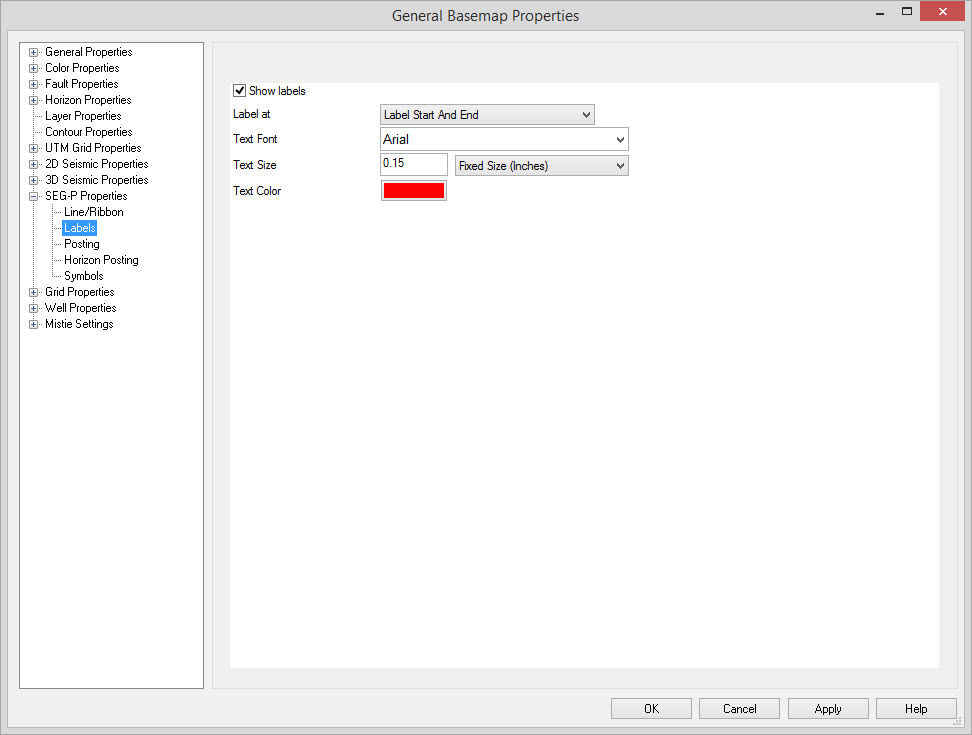
Task: Expand the Color Properties tree node
Action: [x=34, y=68]
